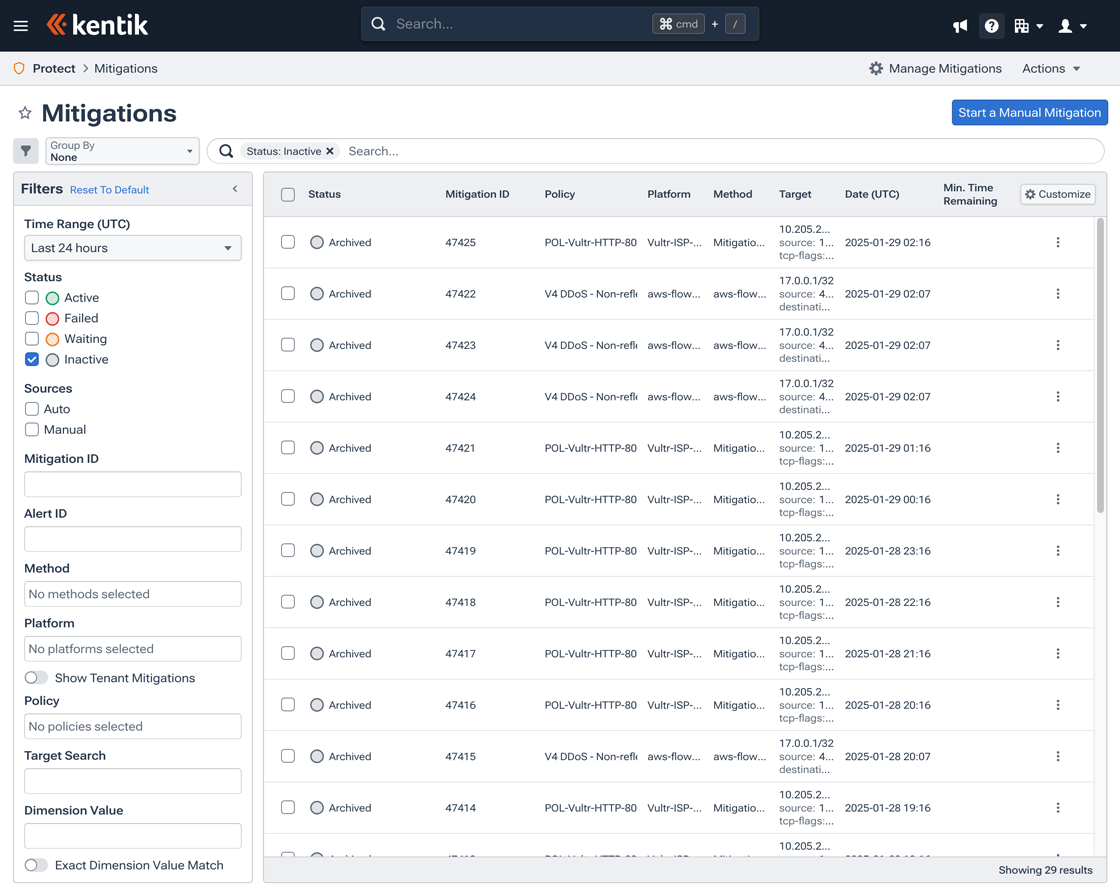
Task: Open the user account menu icon
Action: [1066, 25]
